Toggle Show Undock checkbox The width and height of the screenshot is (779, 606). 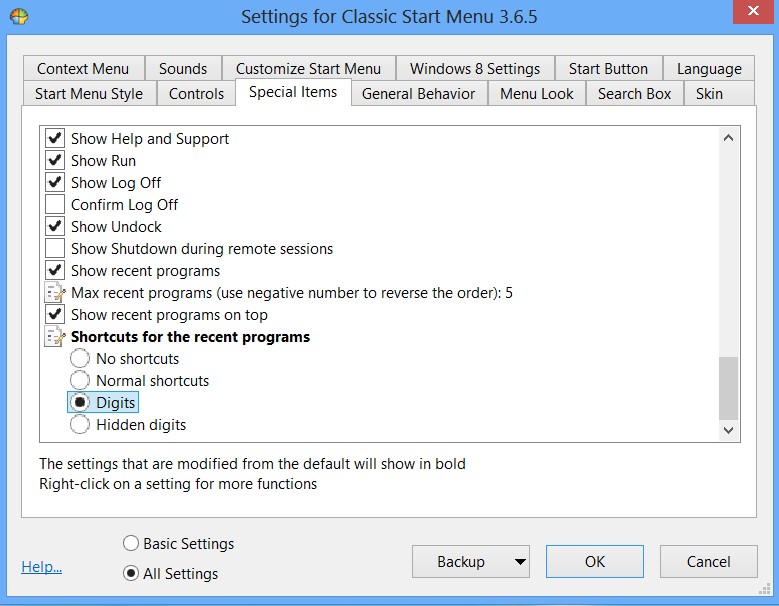click(55, 227)
